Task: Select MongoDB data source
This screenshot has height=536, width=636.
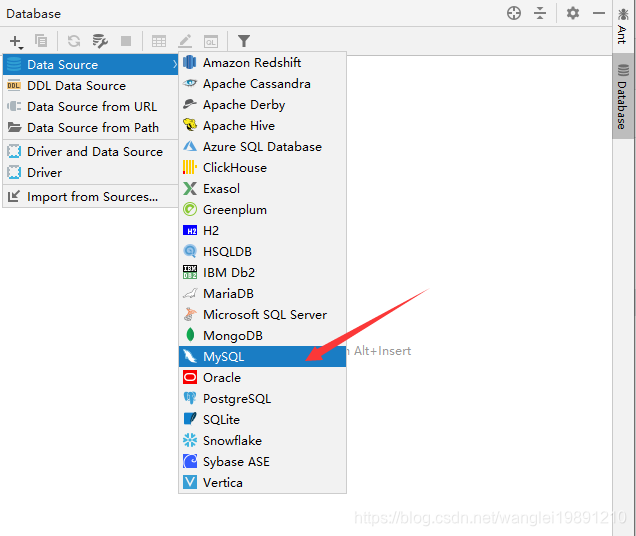Action: click(x=262, y=336)
